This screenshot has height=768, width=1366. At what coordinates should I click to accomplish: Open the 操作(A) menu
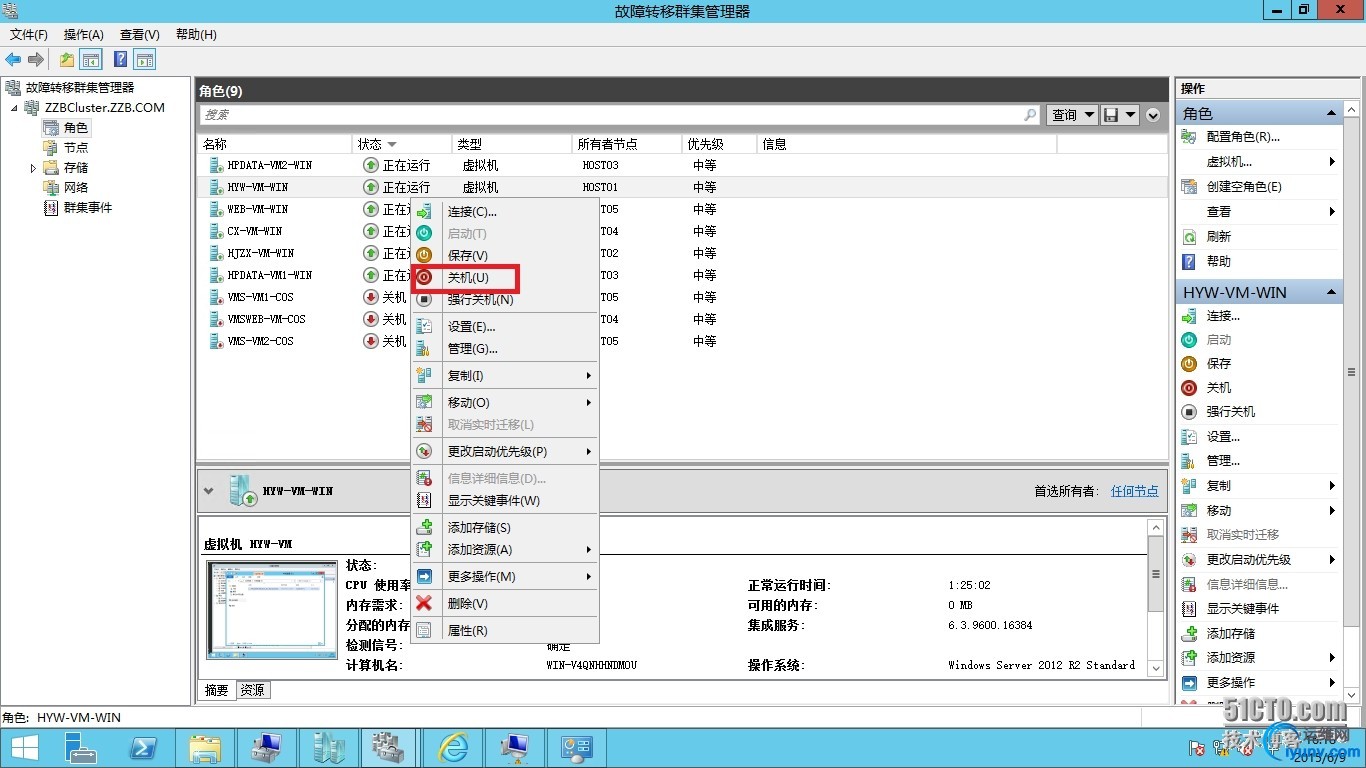[x=84, y=35]
